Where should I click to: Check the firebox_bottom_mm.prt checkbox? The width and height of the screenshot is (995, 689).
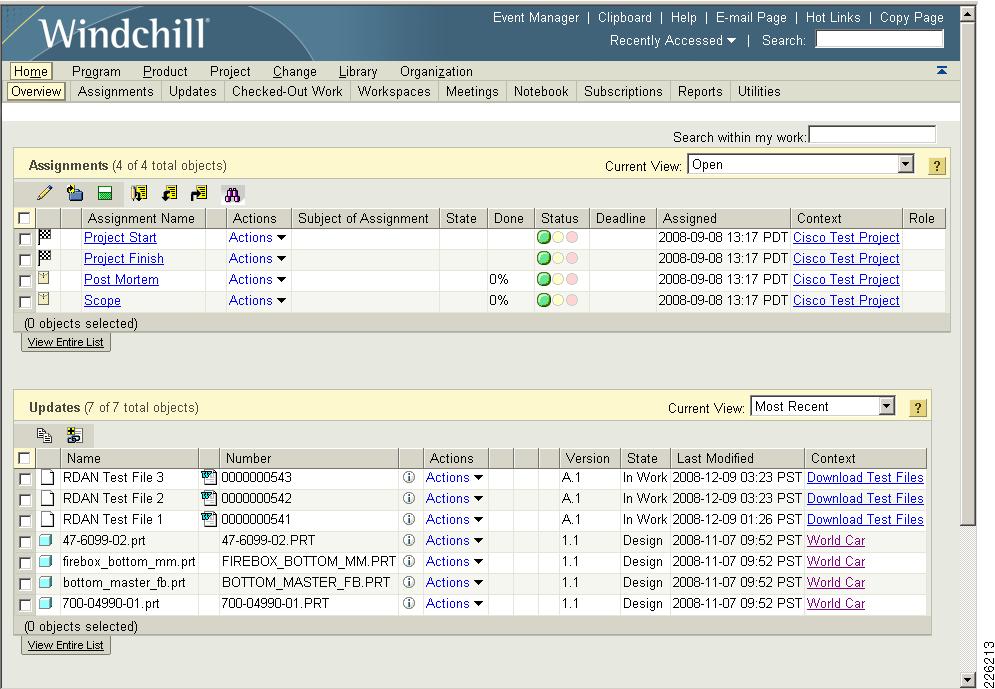25,563
